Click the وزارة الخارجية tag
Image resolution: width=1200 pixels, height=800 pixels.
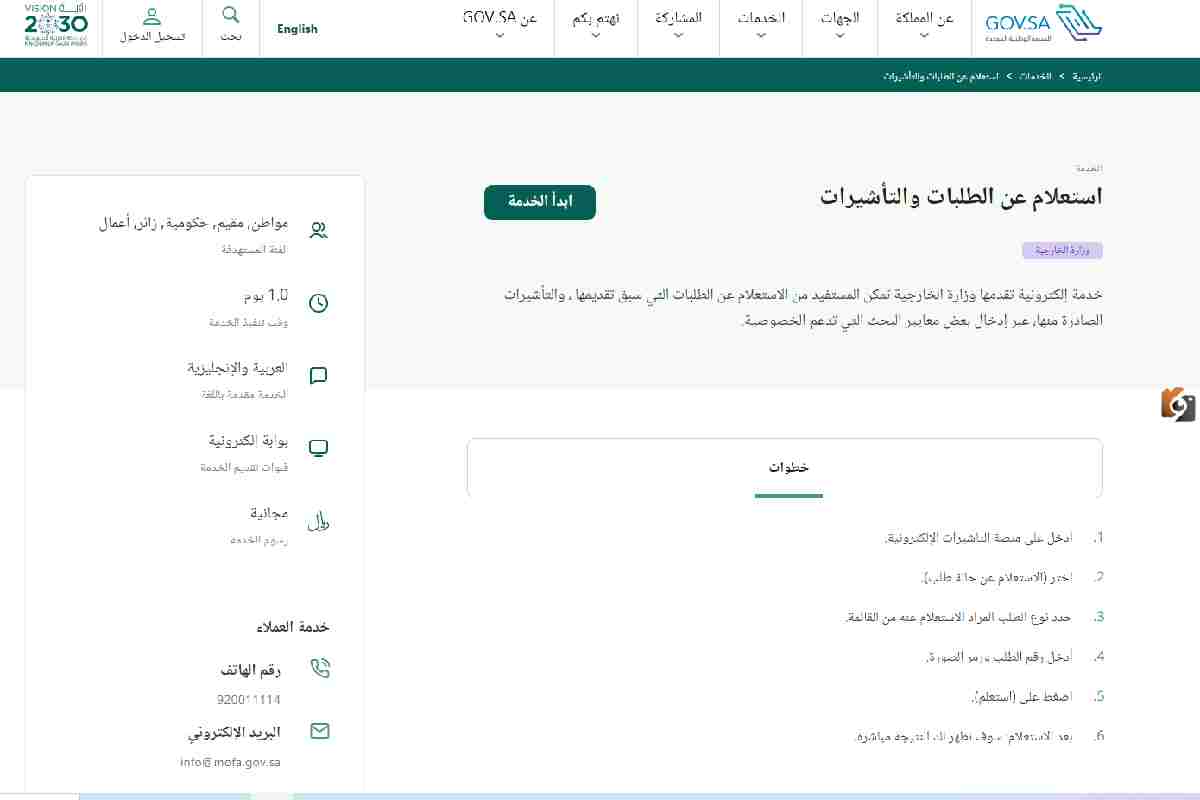tap(1062, 250)
